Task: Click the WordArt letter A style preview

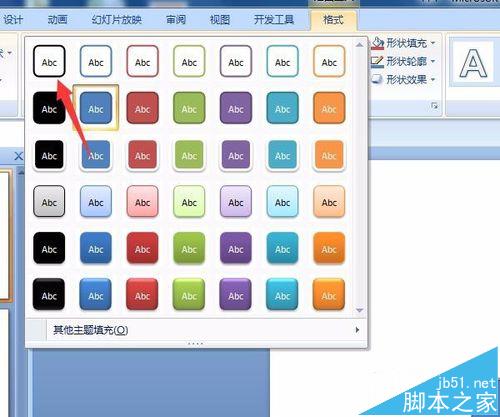Action: tap(473, 62)
